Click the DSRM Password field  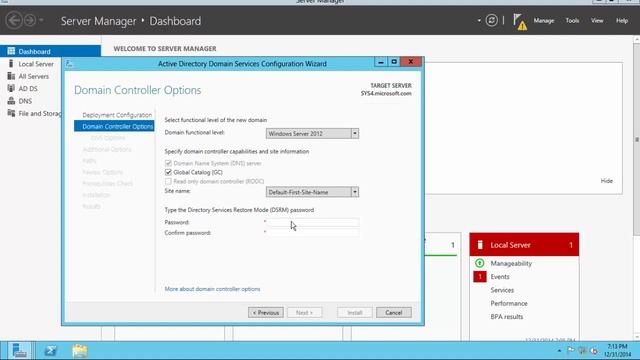pyautogui.click(x=313, y=222)
